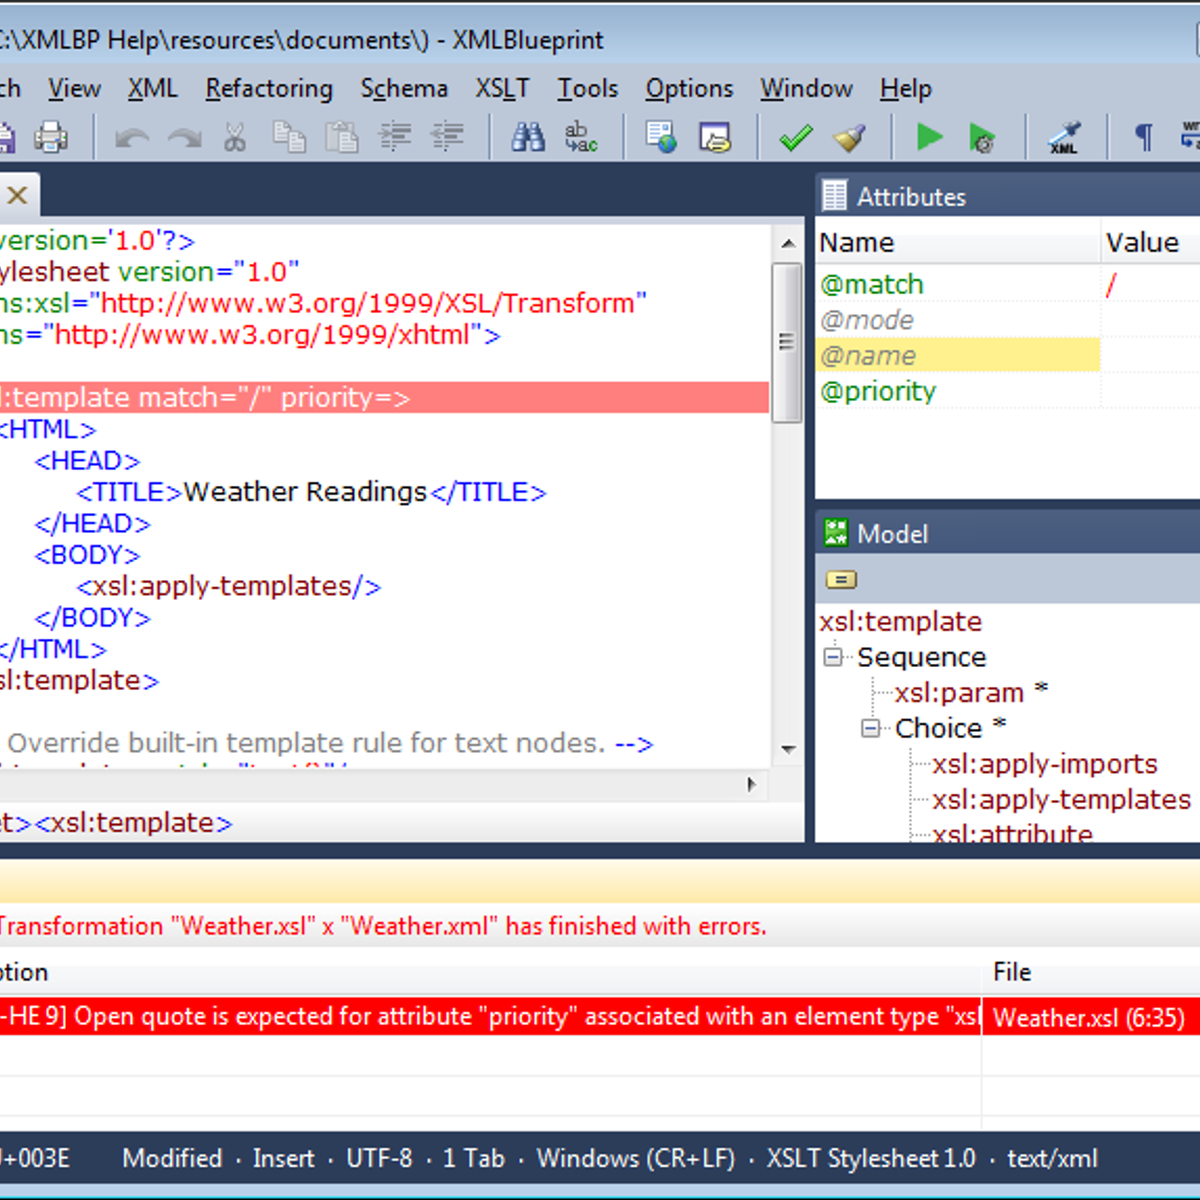The height and width of the screenshot is (1200, 1200).
Task: Open the Tools menu
Action: (587, 88)
